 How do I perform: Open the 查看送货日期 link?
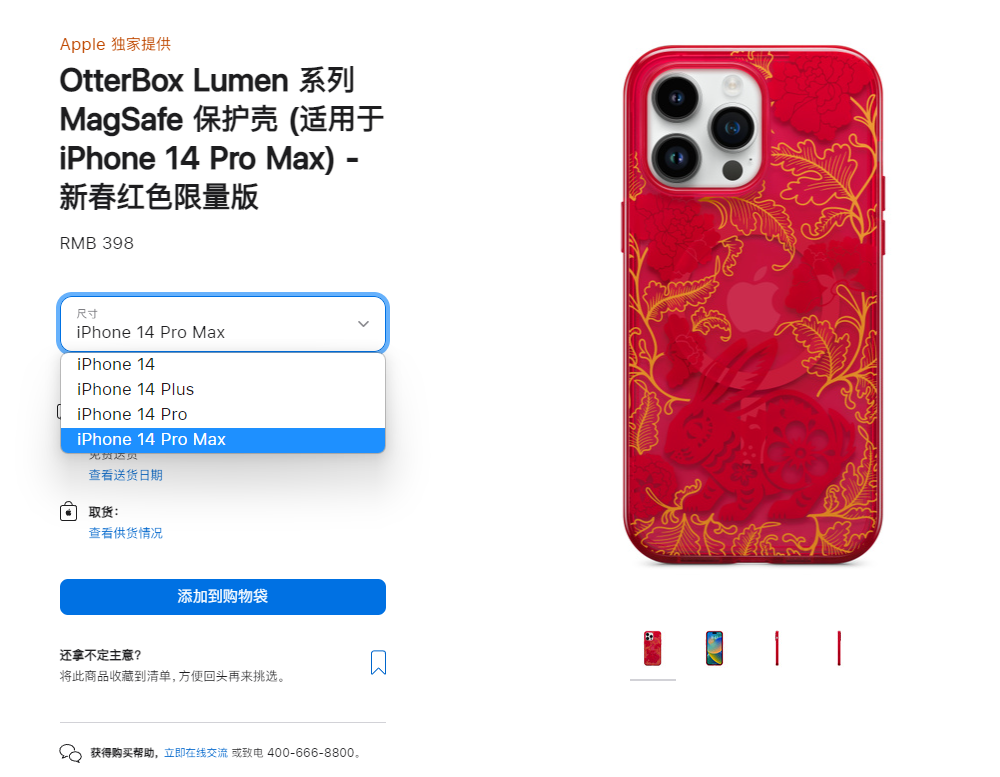126,475
